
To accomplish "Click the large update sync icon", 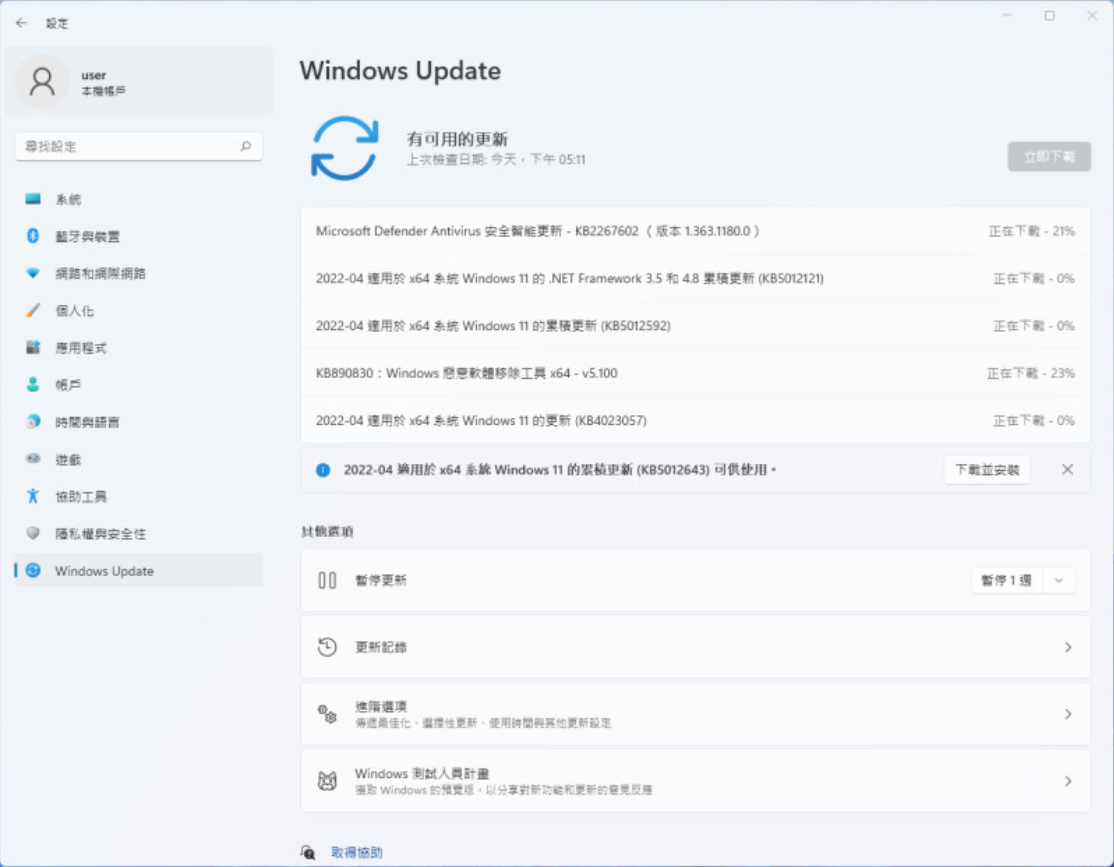I will 344,148.
